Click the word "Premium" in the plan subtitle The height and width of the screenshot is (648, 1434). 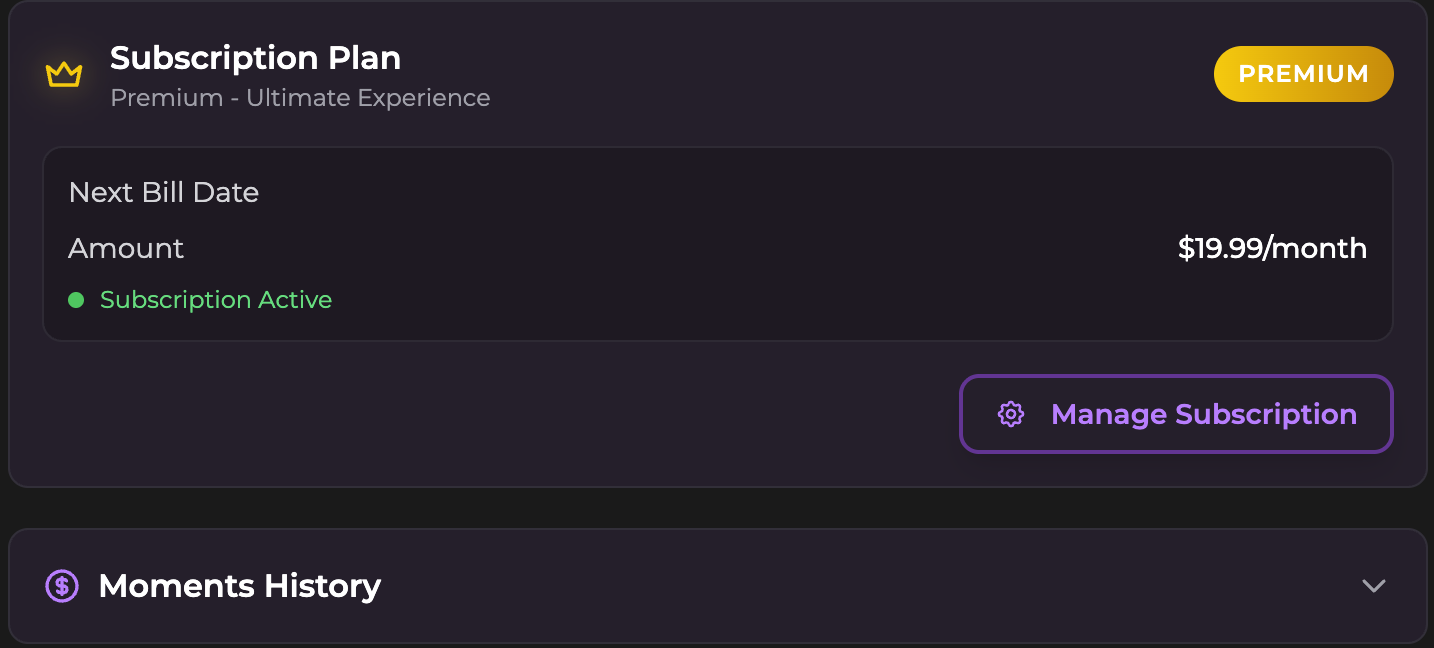(166, 98)
